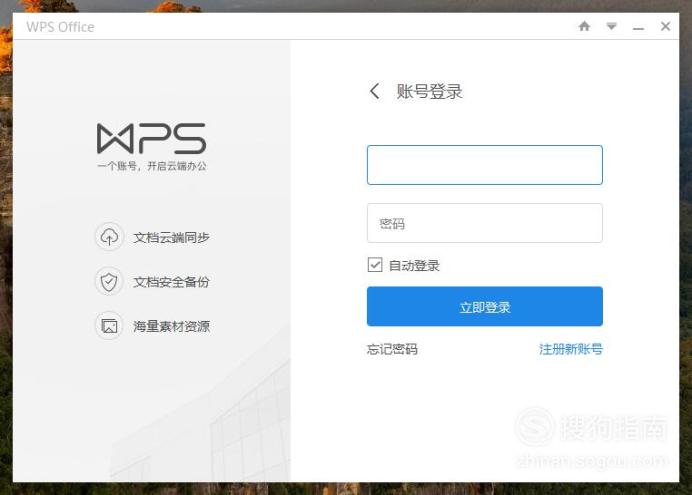Click the shield icon for 文档安全备份

pos(109,282)
